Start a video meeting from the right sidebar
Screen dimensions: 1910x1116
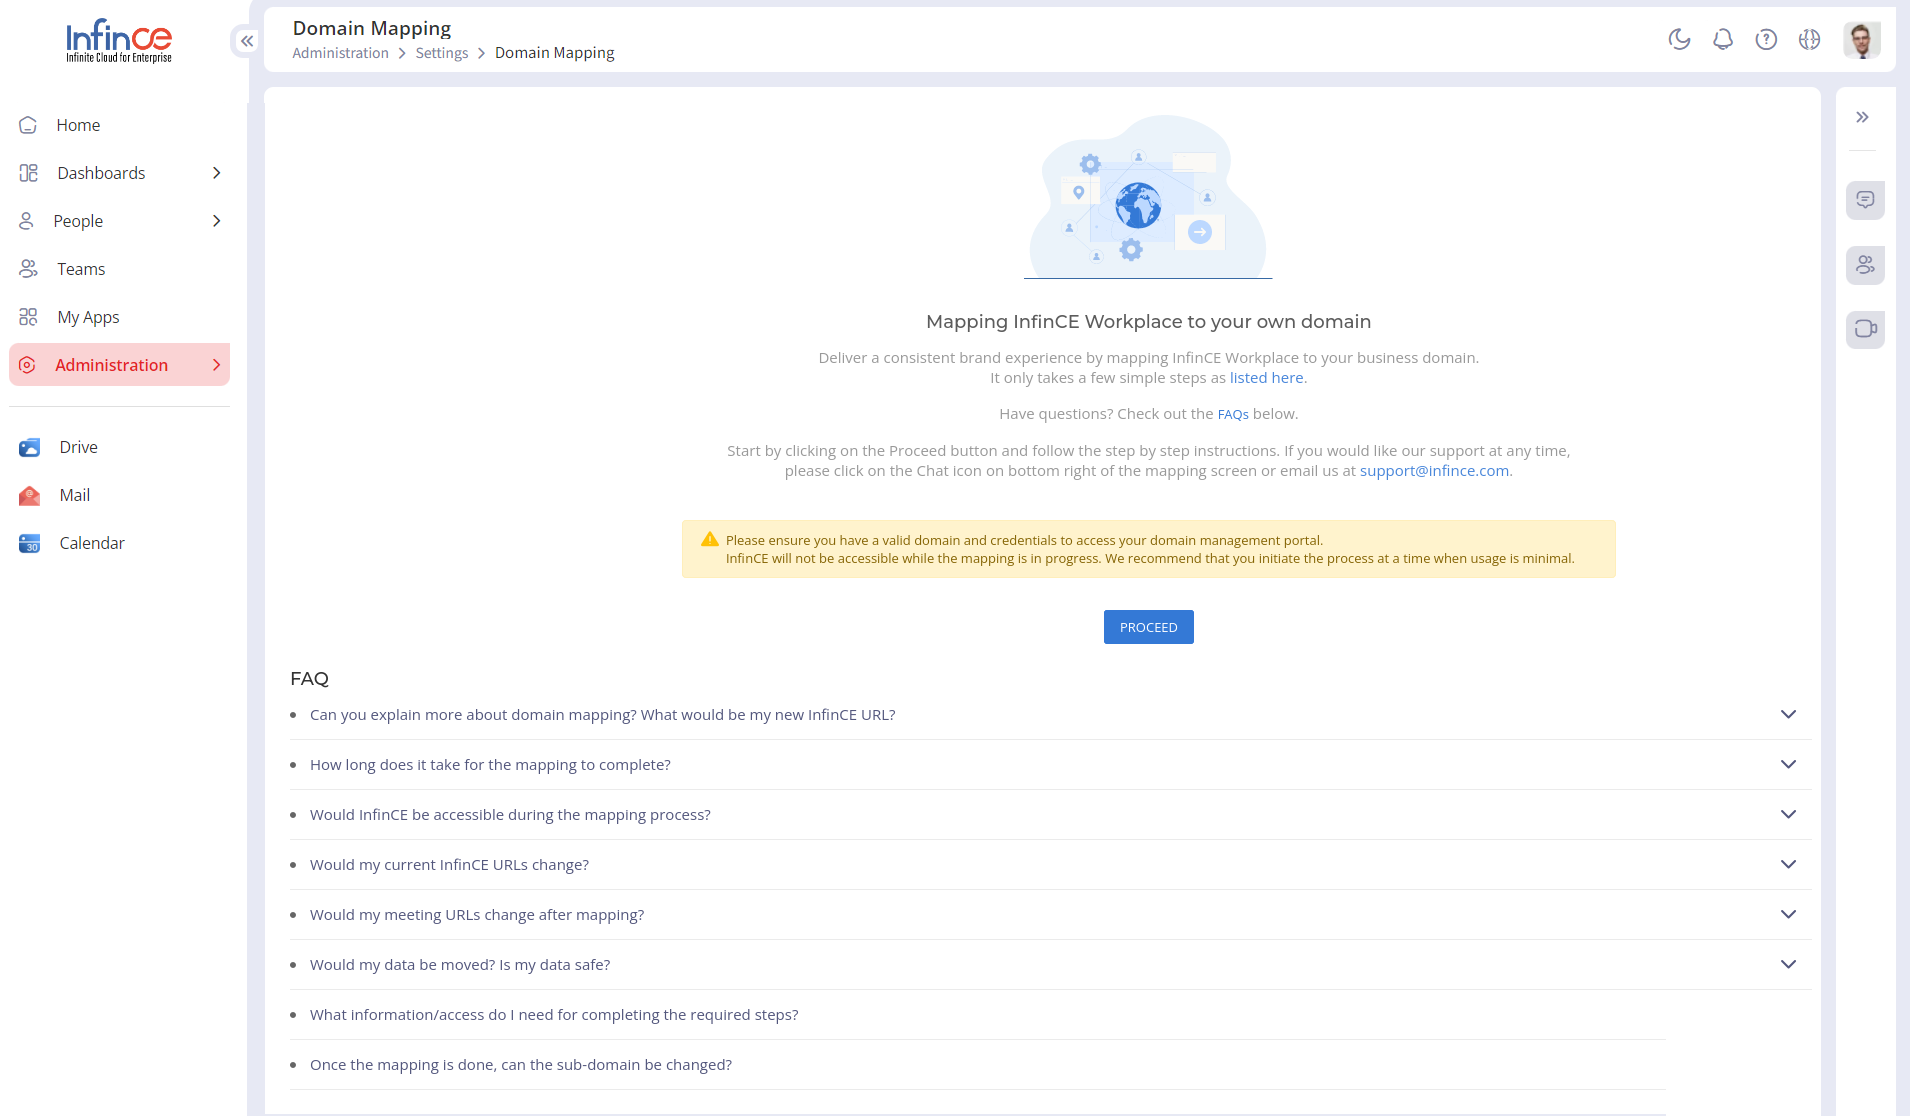(1865, 329)
